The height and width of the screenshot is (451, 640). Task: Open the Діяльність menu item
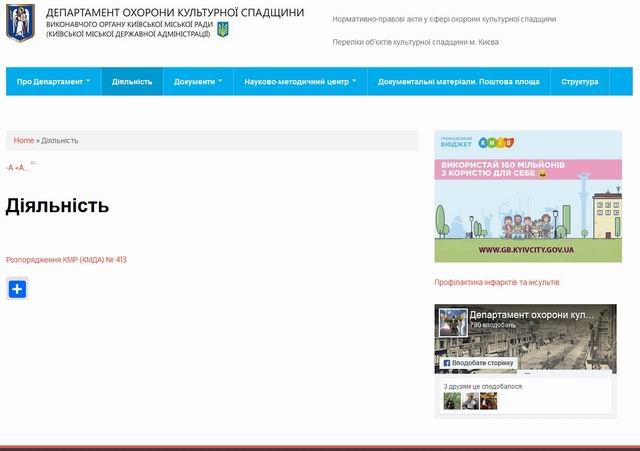132,82
